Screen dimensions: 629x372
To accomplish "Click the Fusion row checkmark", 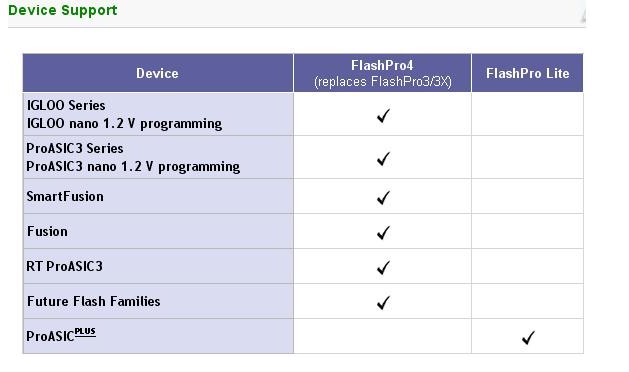I will click(x=383, y=232).
